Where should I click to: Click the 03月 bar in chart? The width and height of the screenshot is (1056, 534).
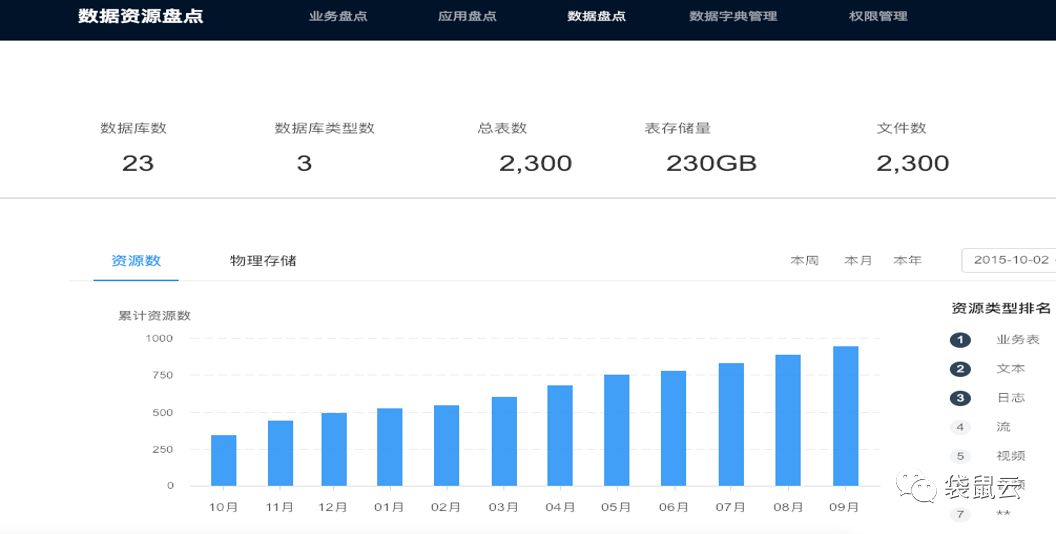pos(504,442)
